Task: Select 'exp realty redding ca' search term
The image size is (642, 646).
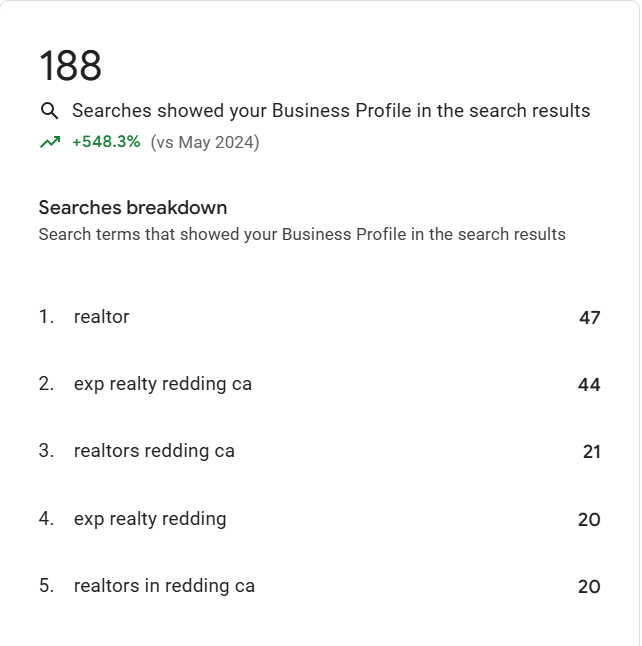Action: click(x=163, y=384)
